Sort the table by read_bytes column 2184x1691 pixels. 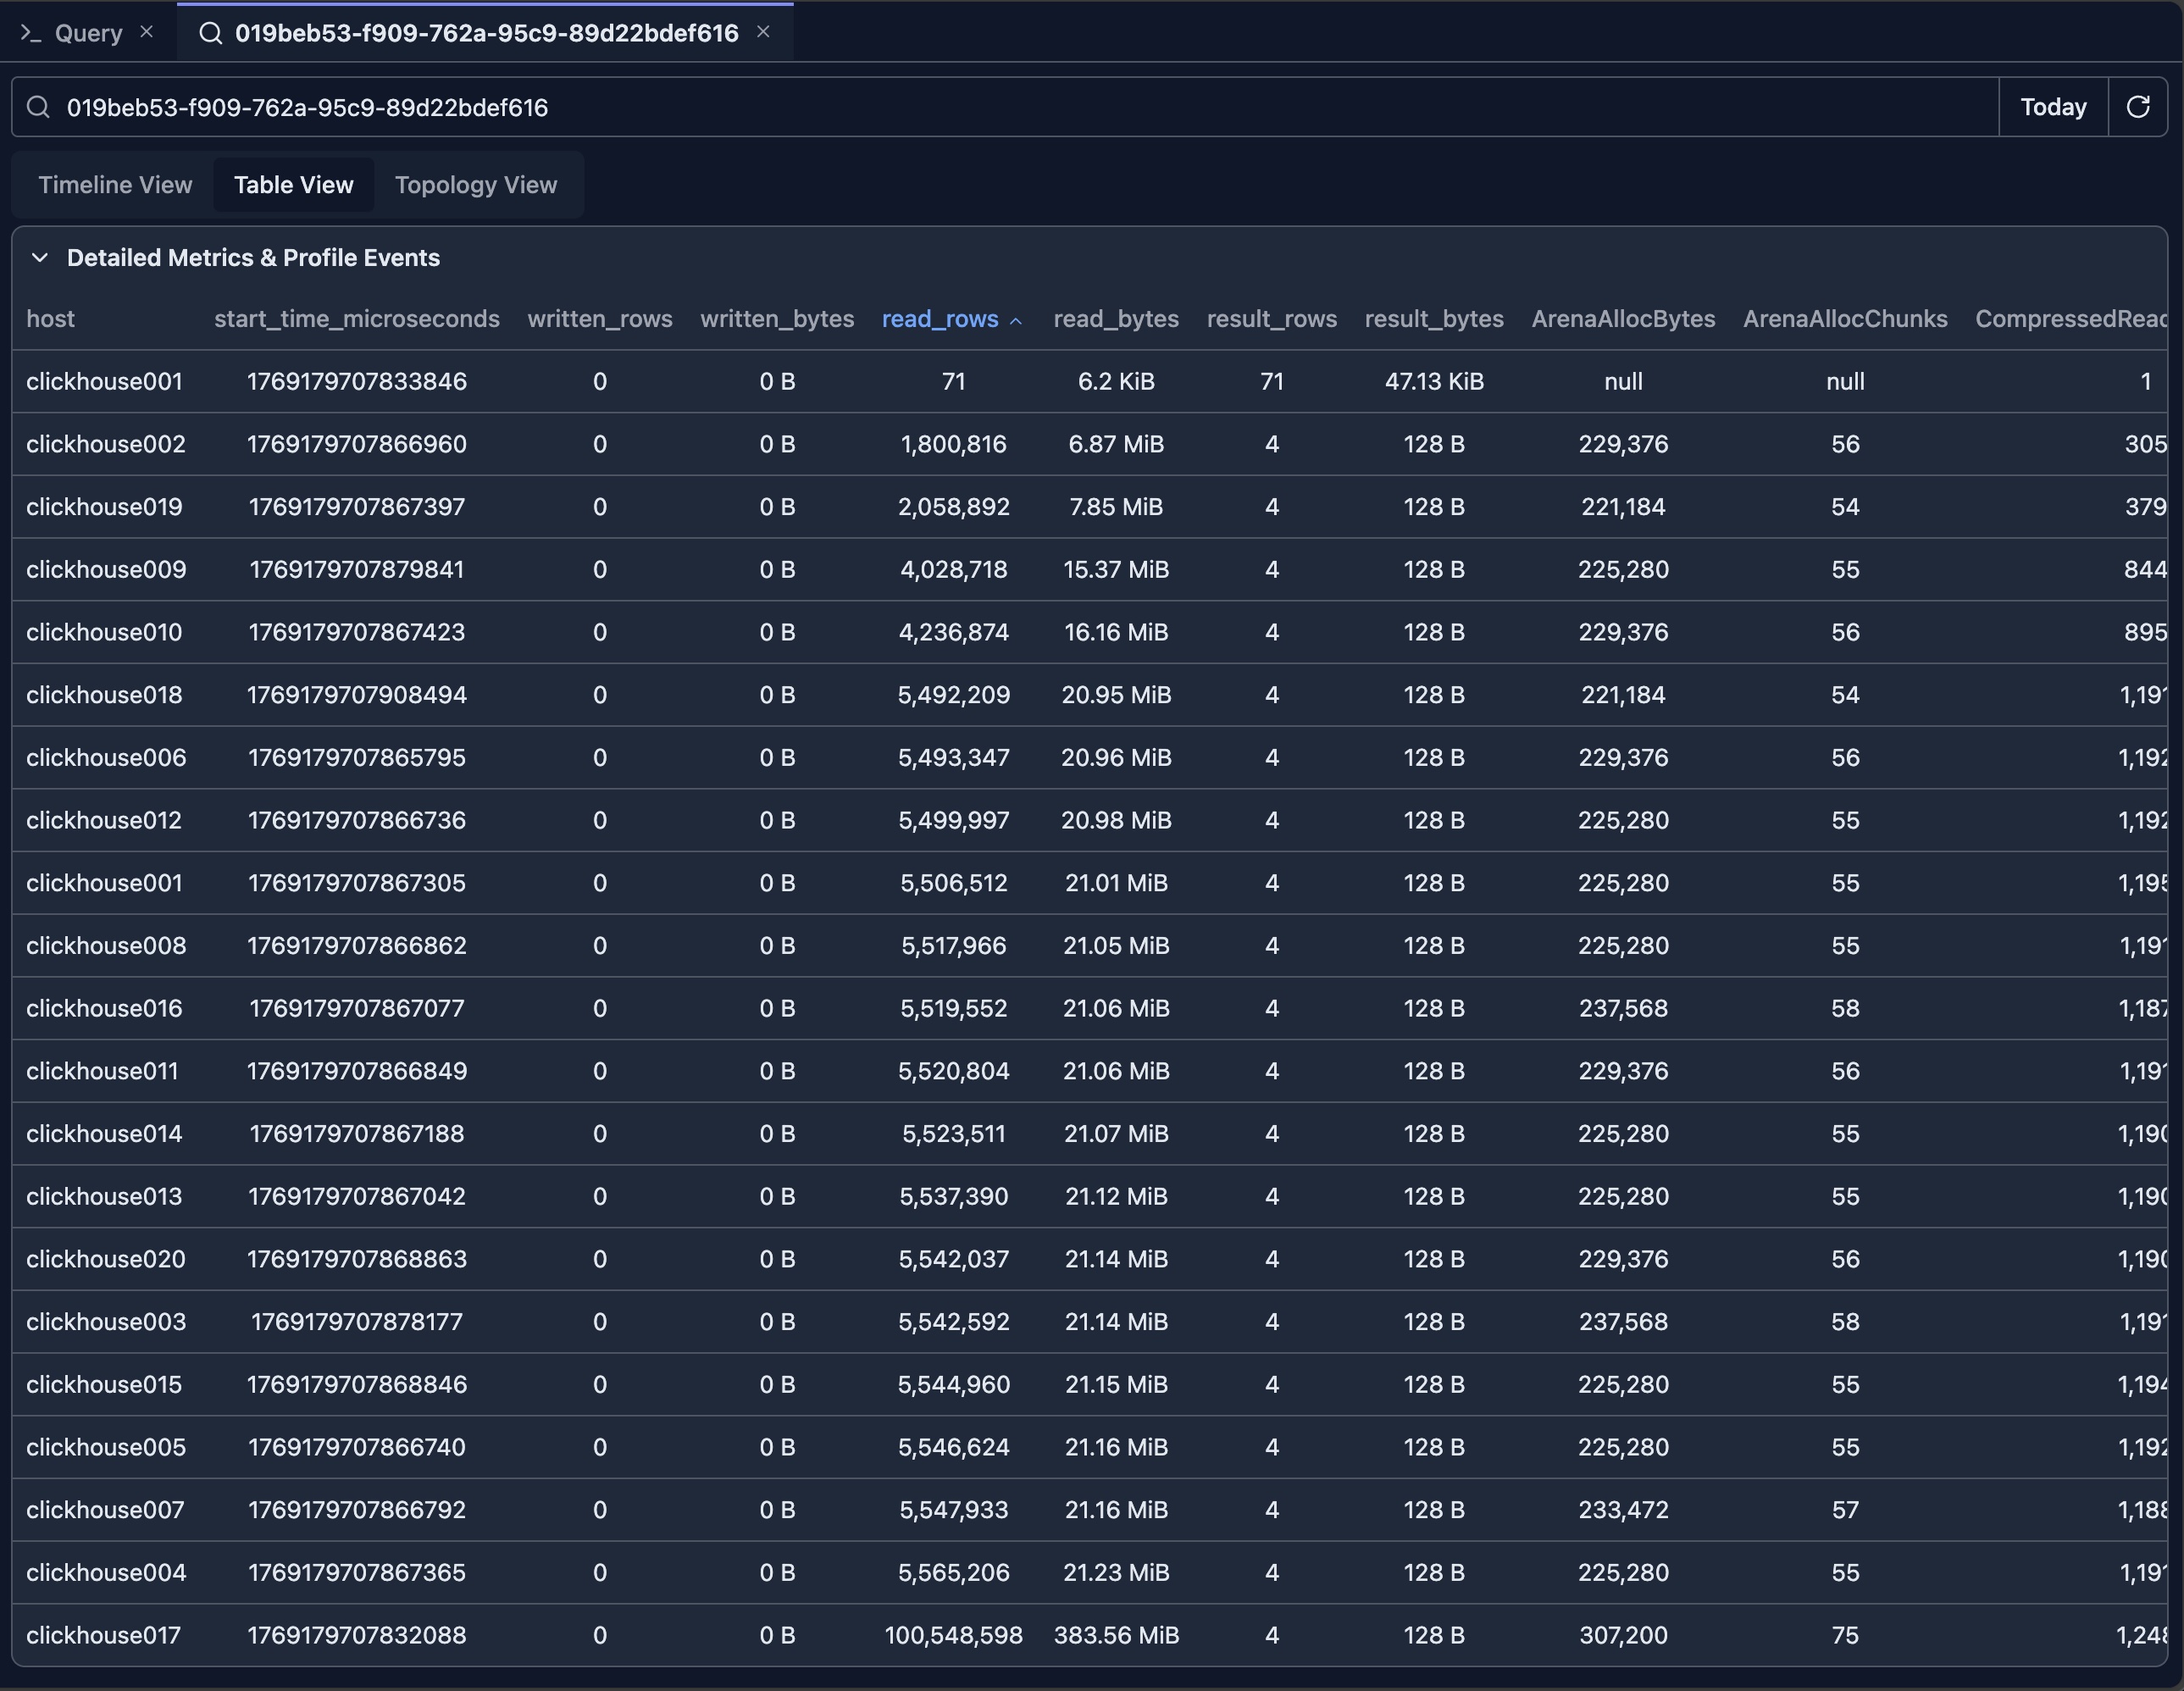coord(1116,319)
